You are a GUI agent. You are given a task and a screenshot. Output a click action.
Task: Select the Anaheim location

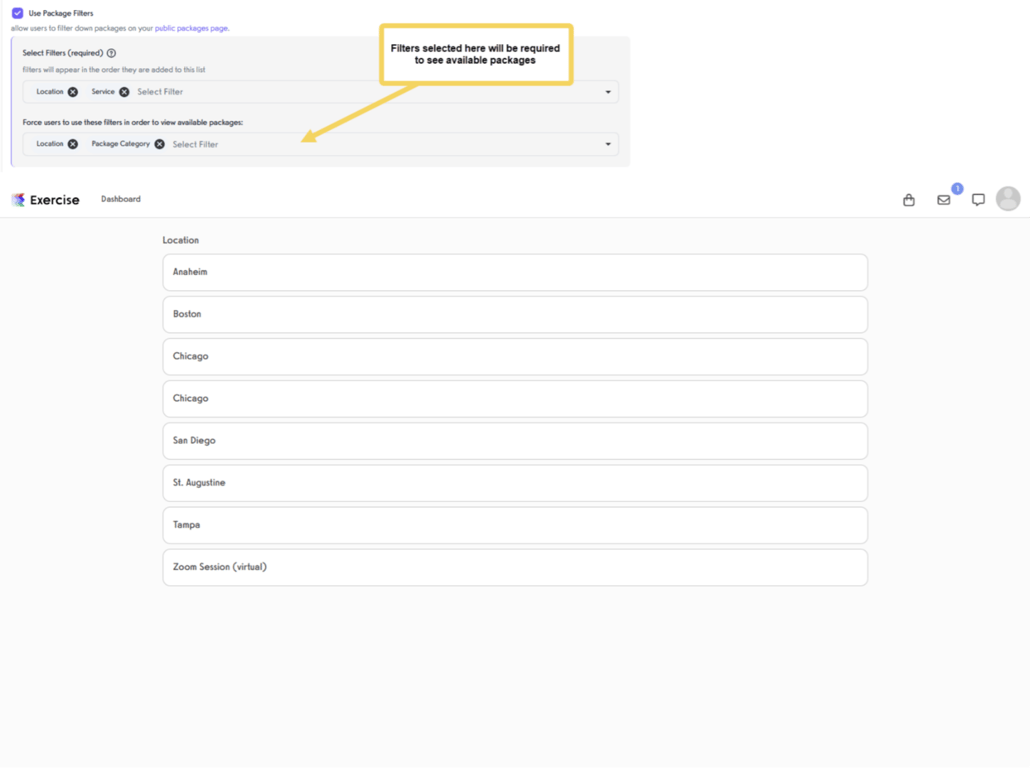(515, 272)
